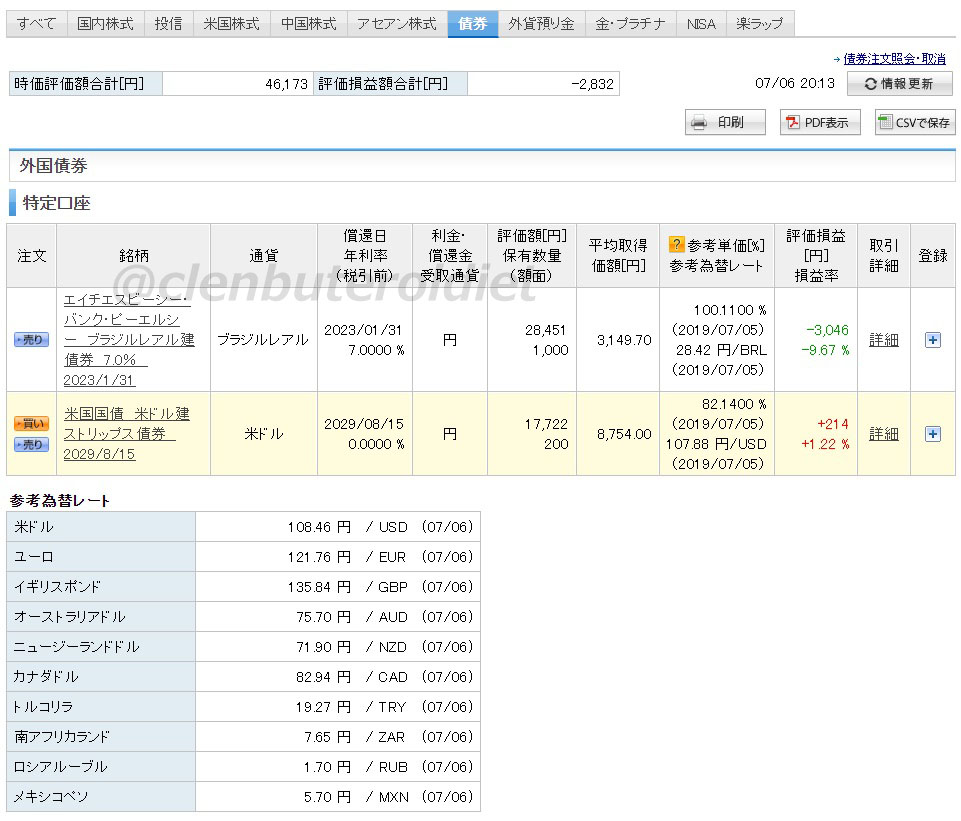Switch to the 投信 tab
Viewport: 961px width, 821px height.
pos(169,24)
